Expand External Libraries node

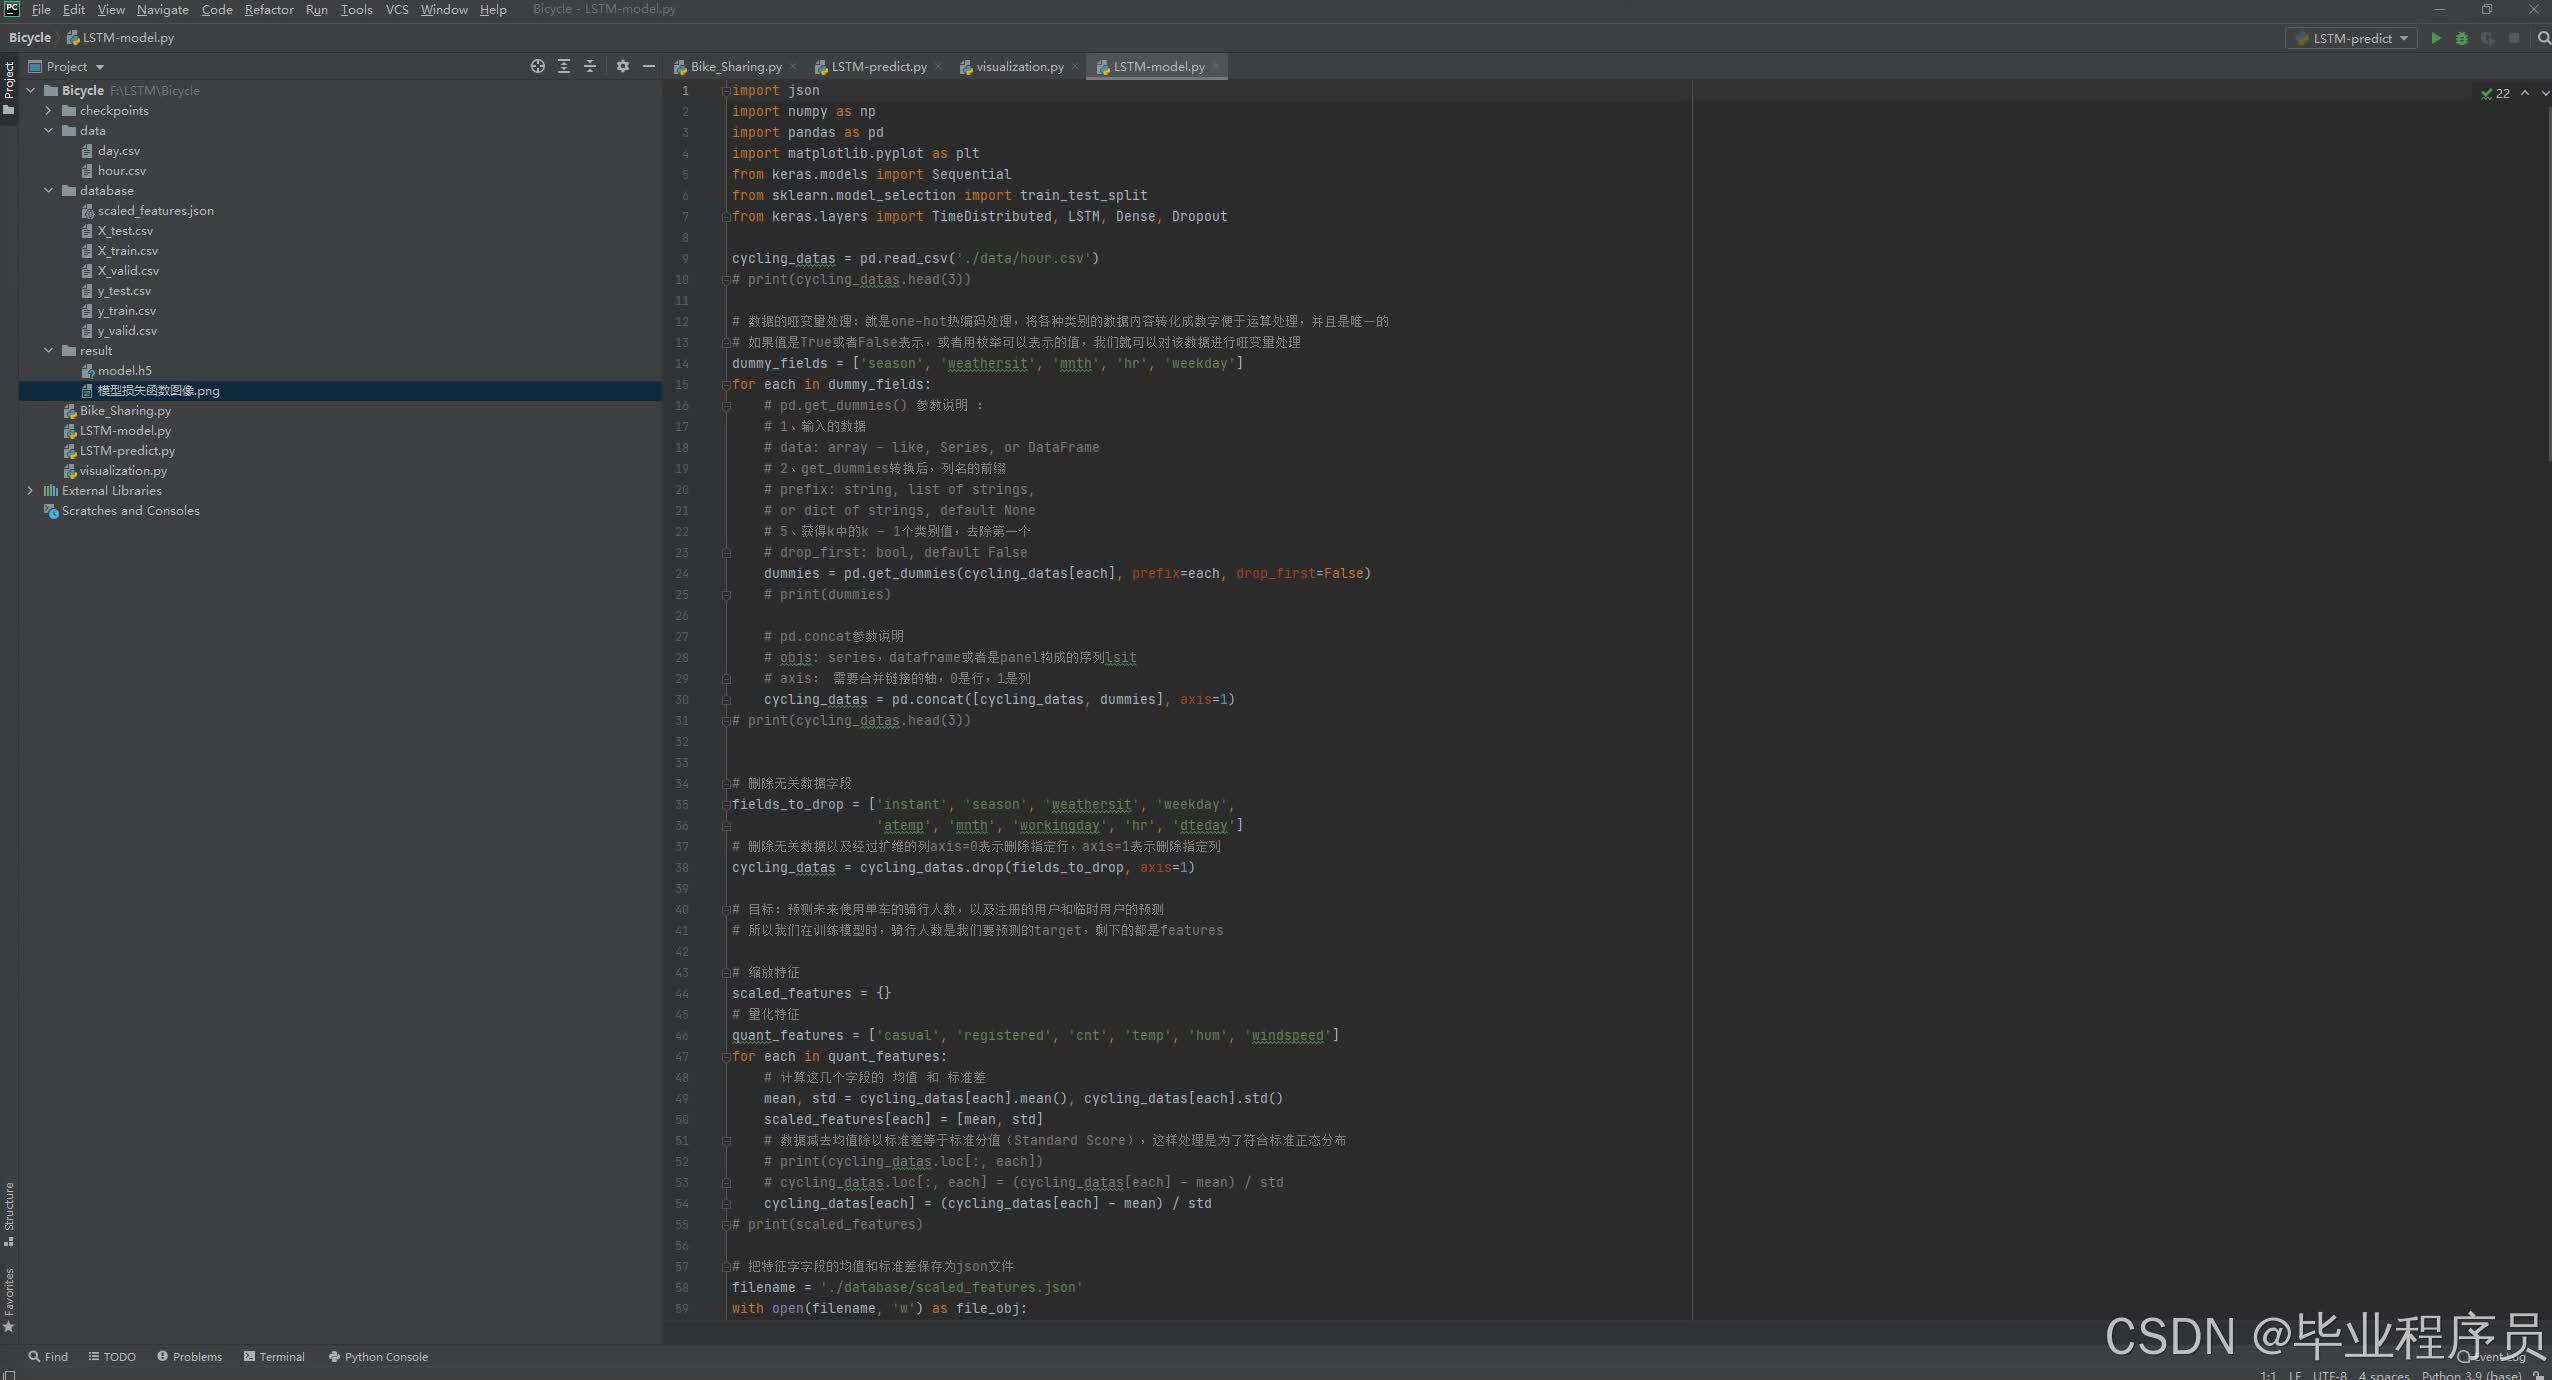coord(30,490)
